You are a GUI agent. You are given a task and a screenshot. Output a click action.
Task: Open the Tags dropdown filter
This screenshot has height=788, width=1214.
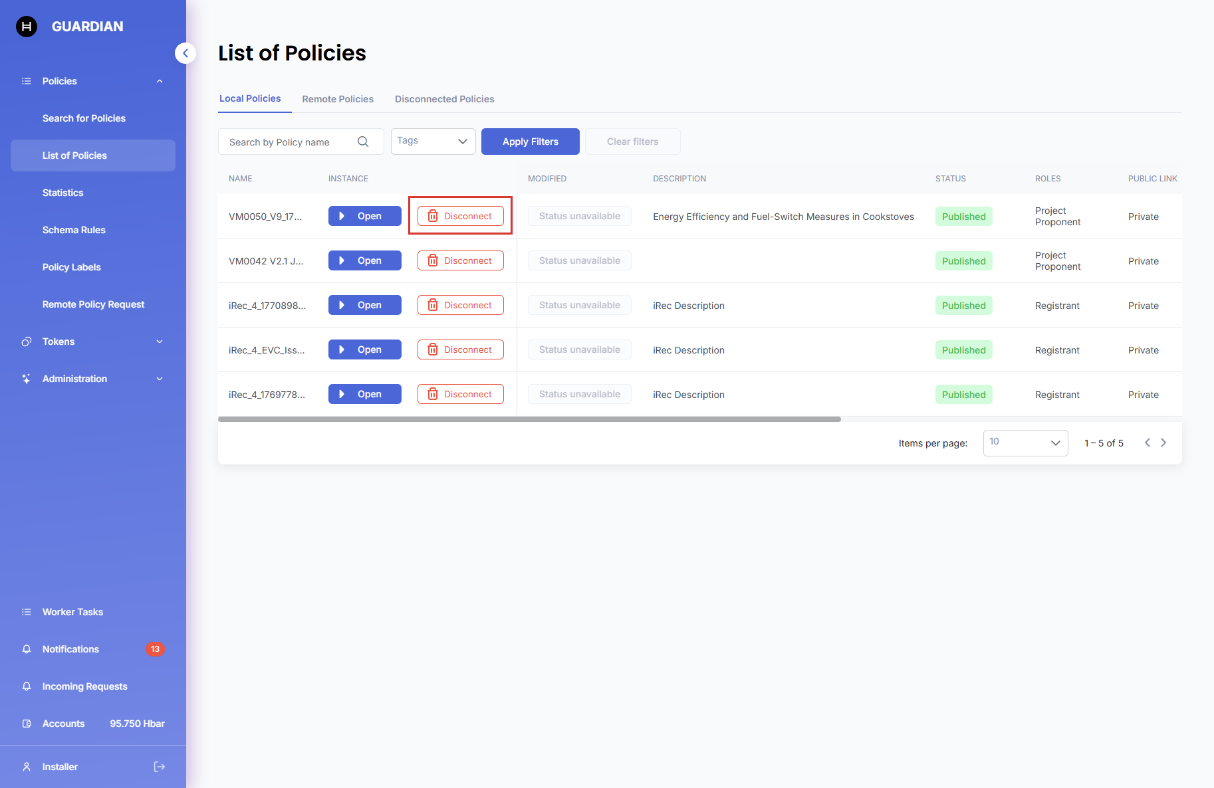coord(433,142)
